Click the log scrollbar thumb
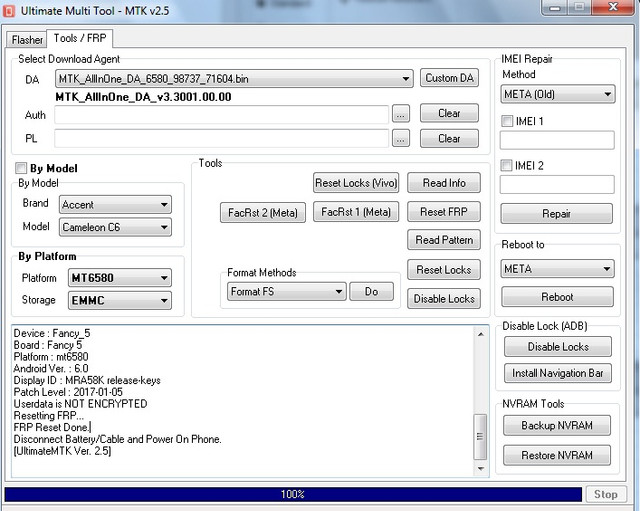The height and width of the screenshot is (511, 640). click(480, 437)
